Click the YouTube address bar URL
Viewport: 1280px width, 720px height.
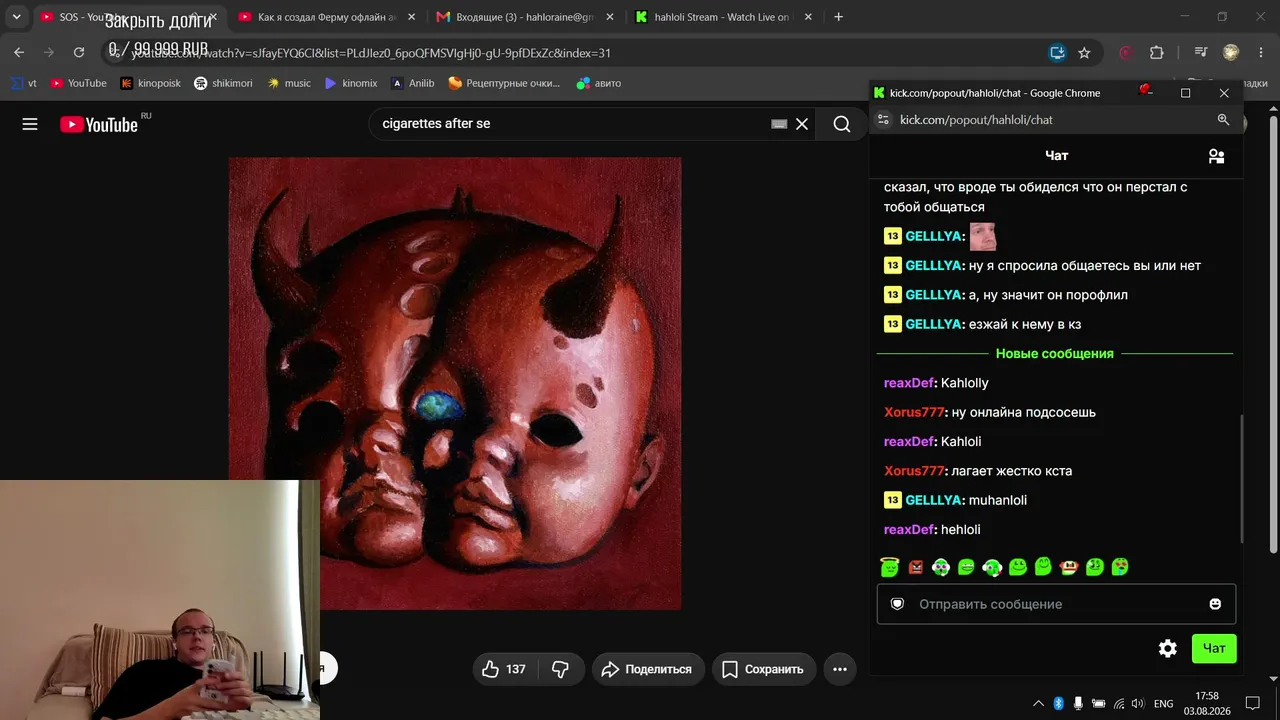tap(370, 53)
